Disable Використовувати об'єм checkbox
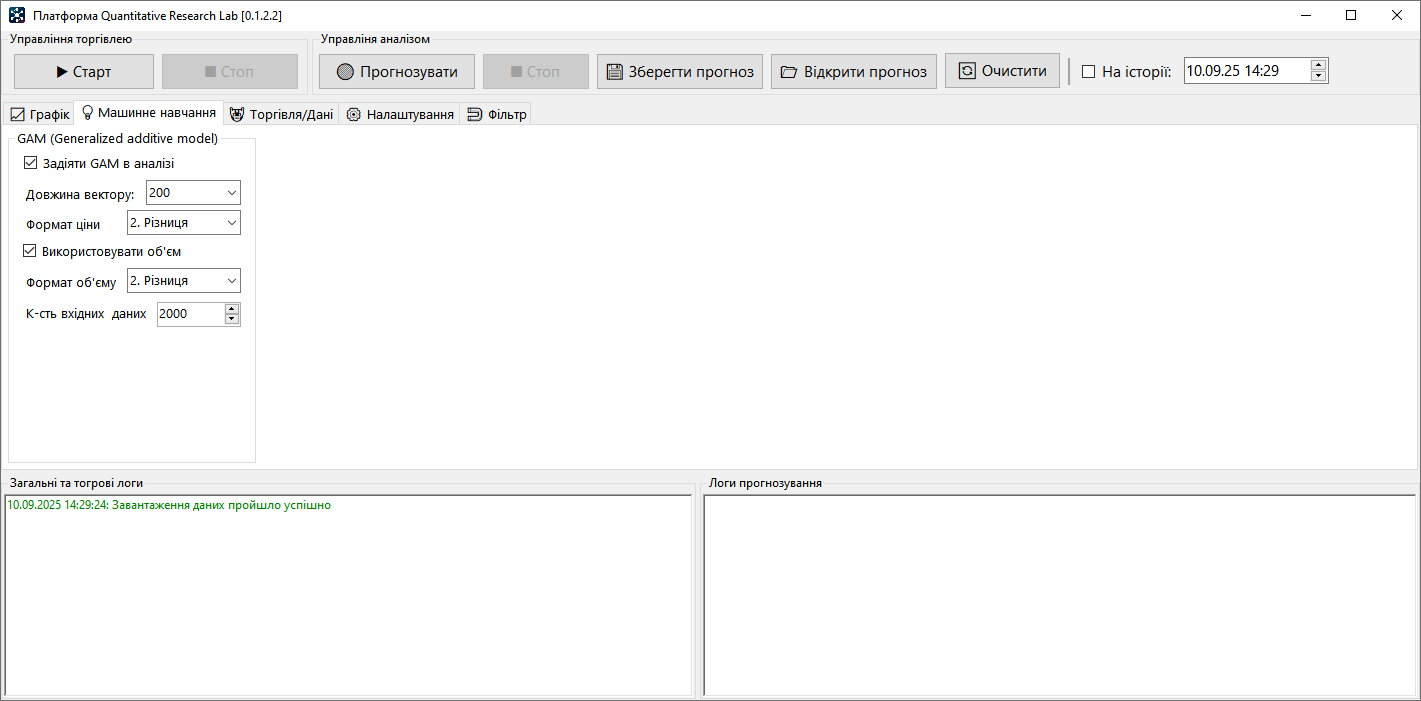The height and width of the screenshot is (701, 1421). point(30,251)
